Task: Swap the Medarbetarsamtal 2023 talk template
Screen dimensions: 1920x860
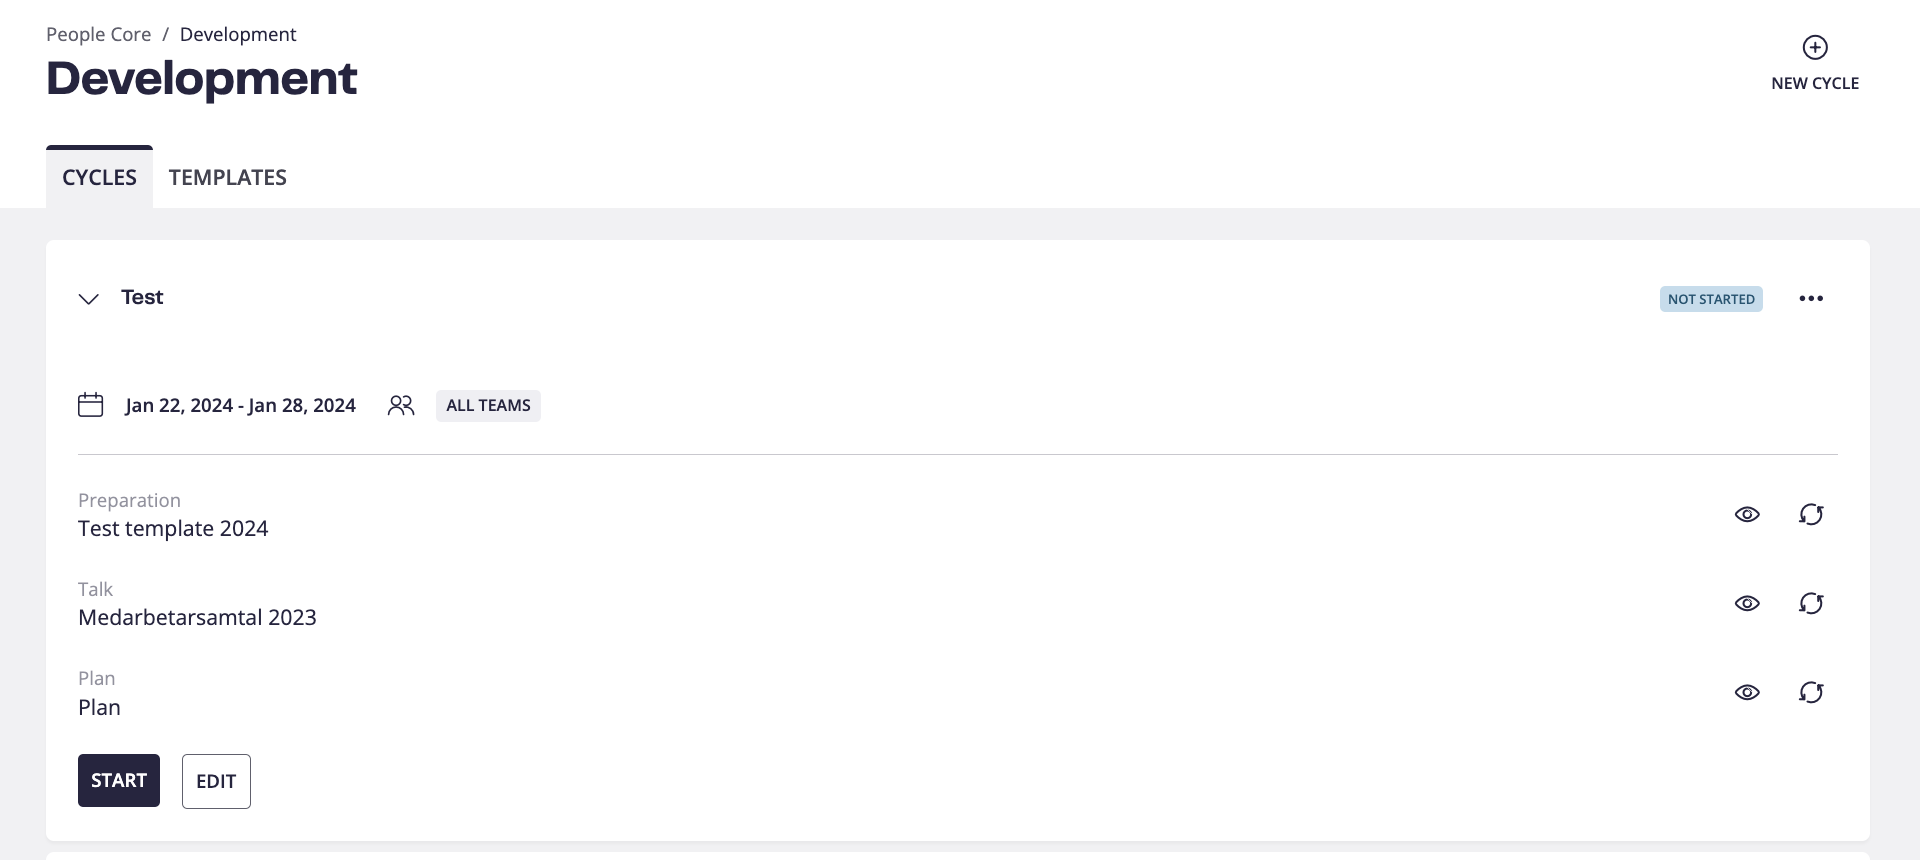Action: click(1811, 603)
